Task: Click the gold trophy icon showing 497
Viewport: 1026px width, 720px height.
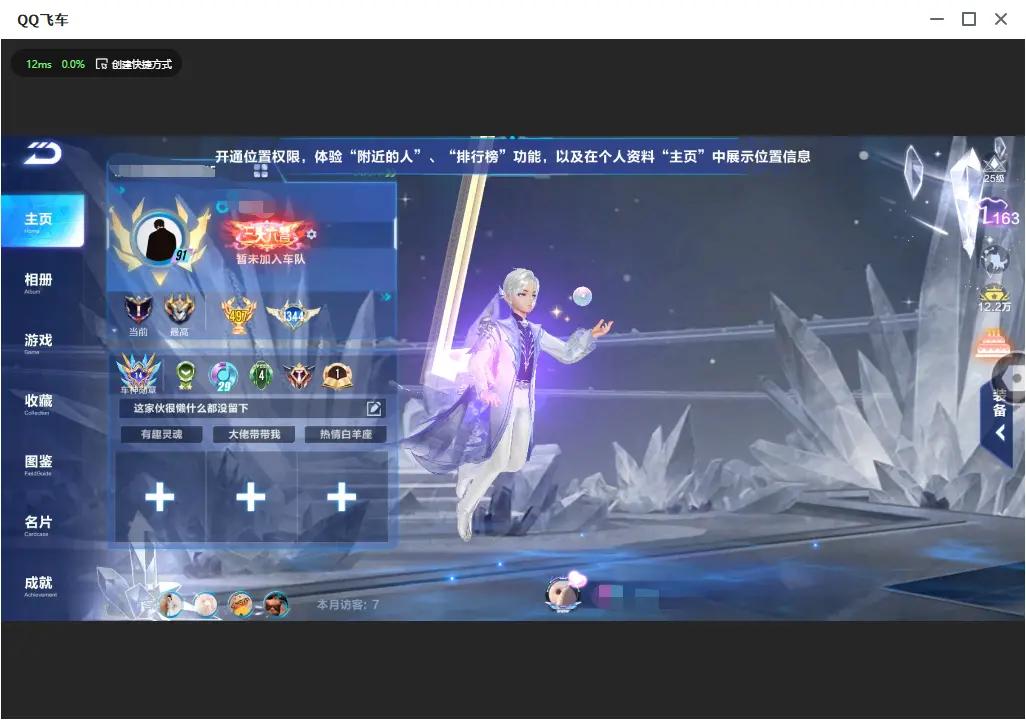Action: pyautogui.click(x=238, y=314)
